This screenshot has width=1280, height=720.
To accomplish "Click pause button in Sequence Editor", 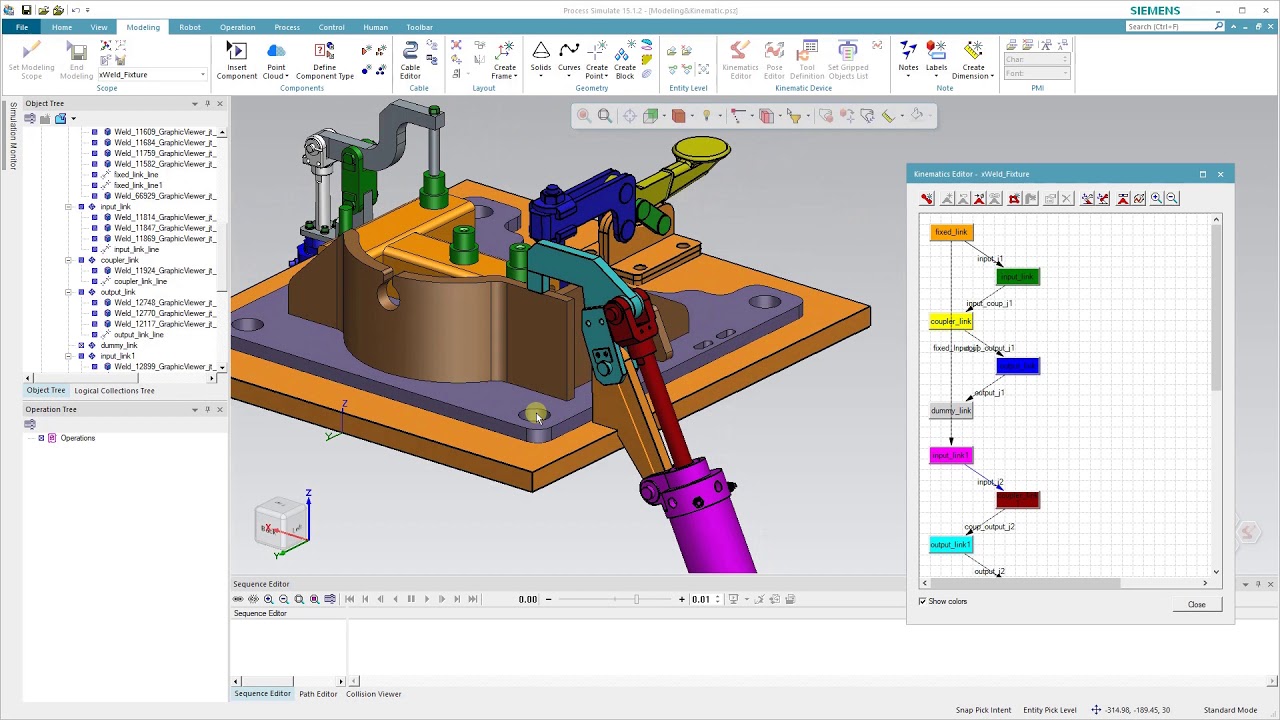I will click(410, 599).
